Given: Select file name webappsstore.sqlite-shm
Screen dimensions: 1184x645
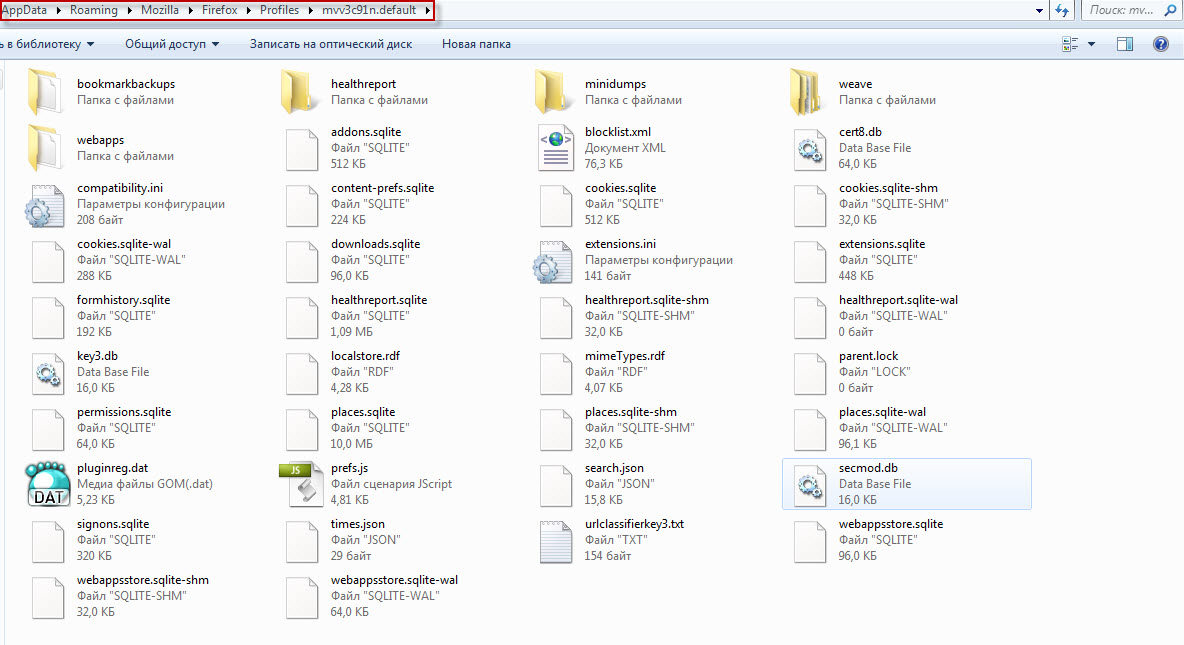Looking at the screenshot, I should point(143,580).
